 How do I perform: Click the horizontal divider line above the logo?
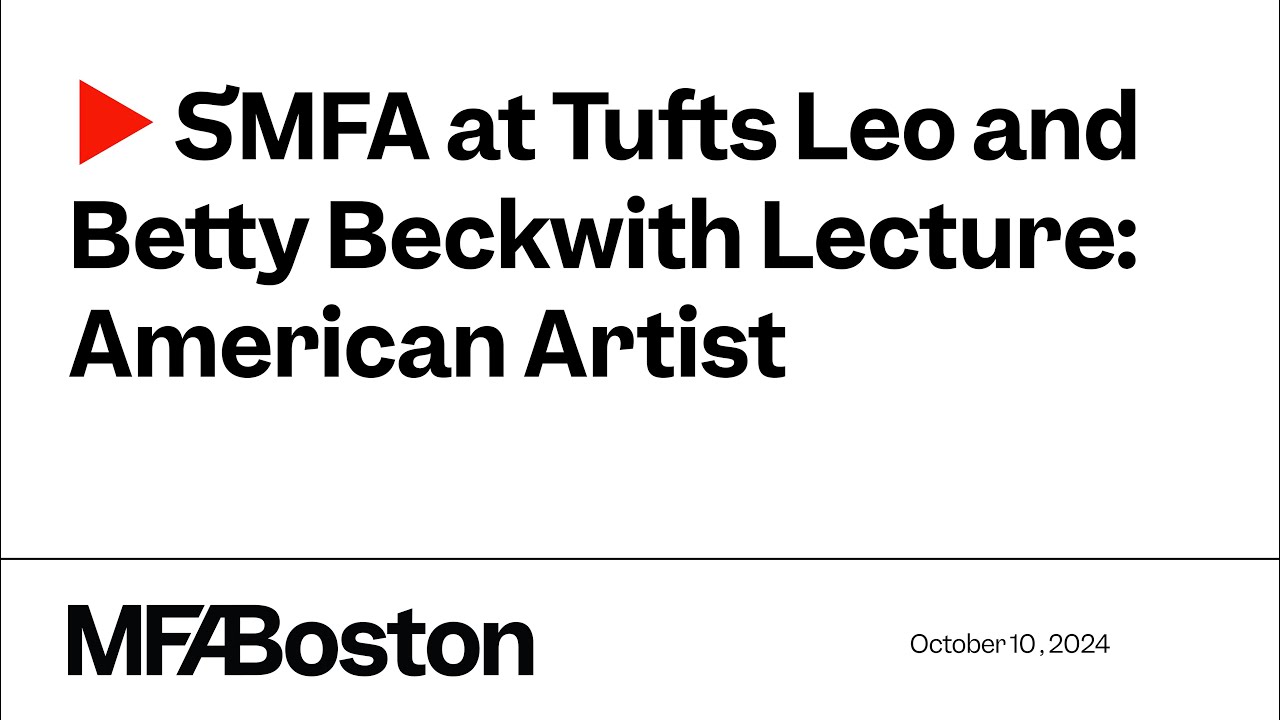pos(640,558)
